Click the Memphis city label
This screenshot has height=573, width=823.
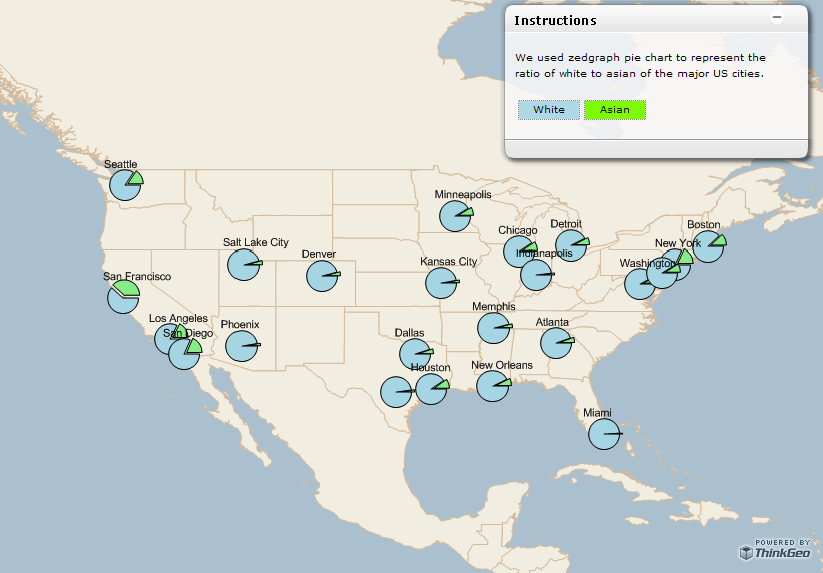pyautogui.click(x=493, y=306)
